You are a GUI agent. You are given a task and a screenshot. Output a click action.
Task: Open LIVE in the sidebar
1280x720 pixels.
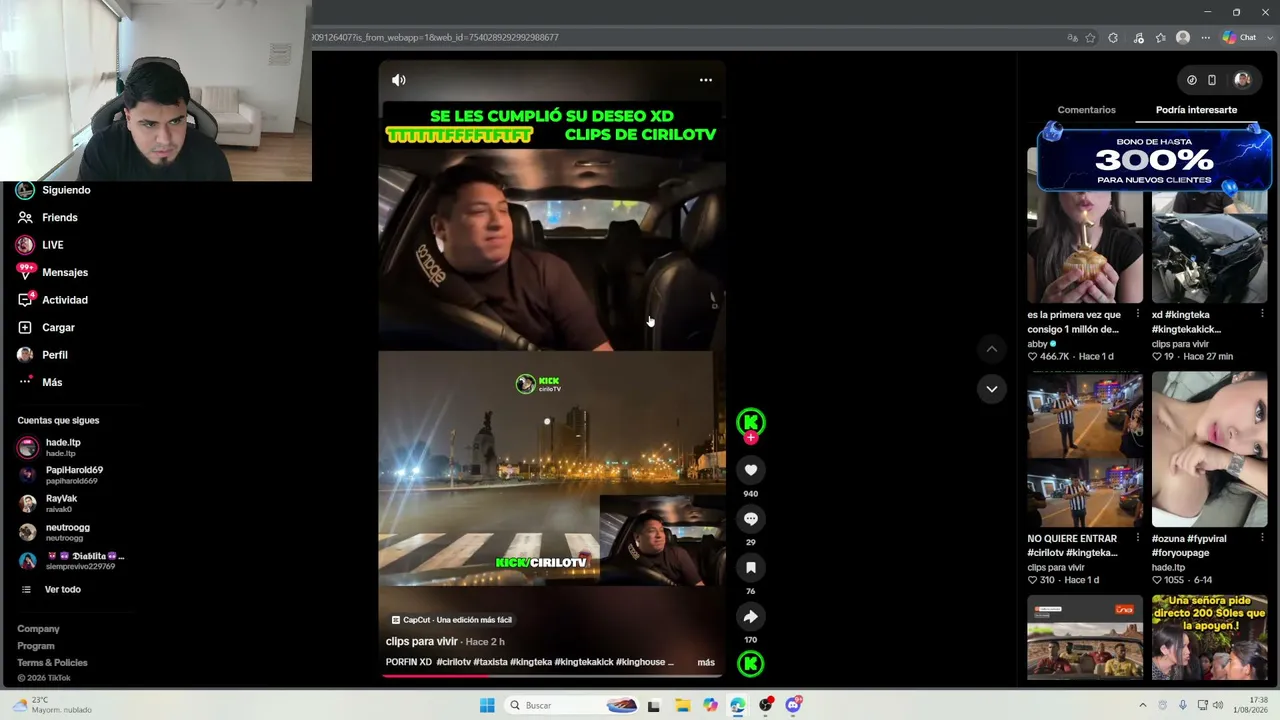pos(52,245)
